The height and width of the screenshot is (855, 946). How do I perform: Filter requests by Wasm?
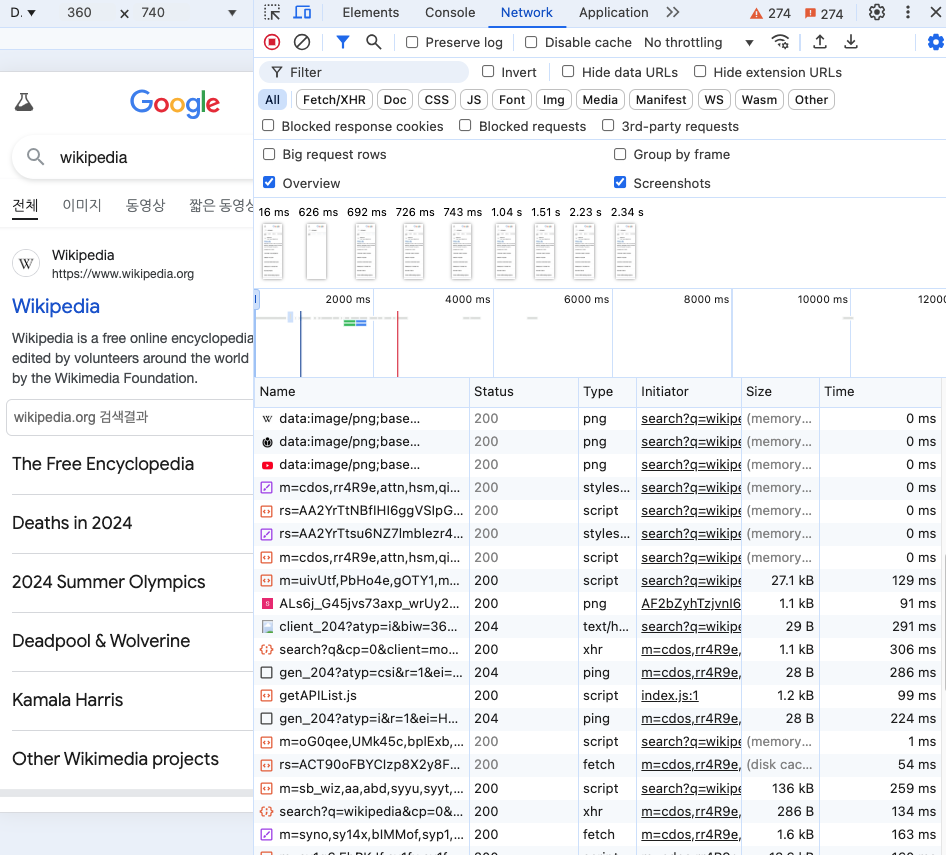tap(760, 100)
